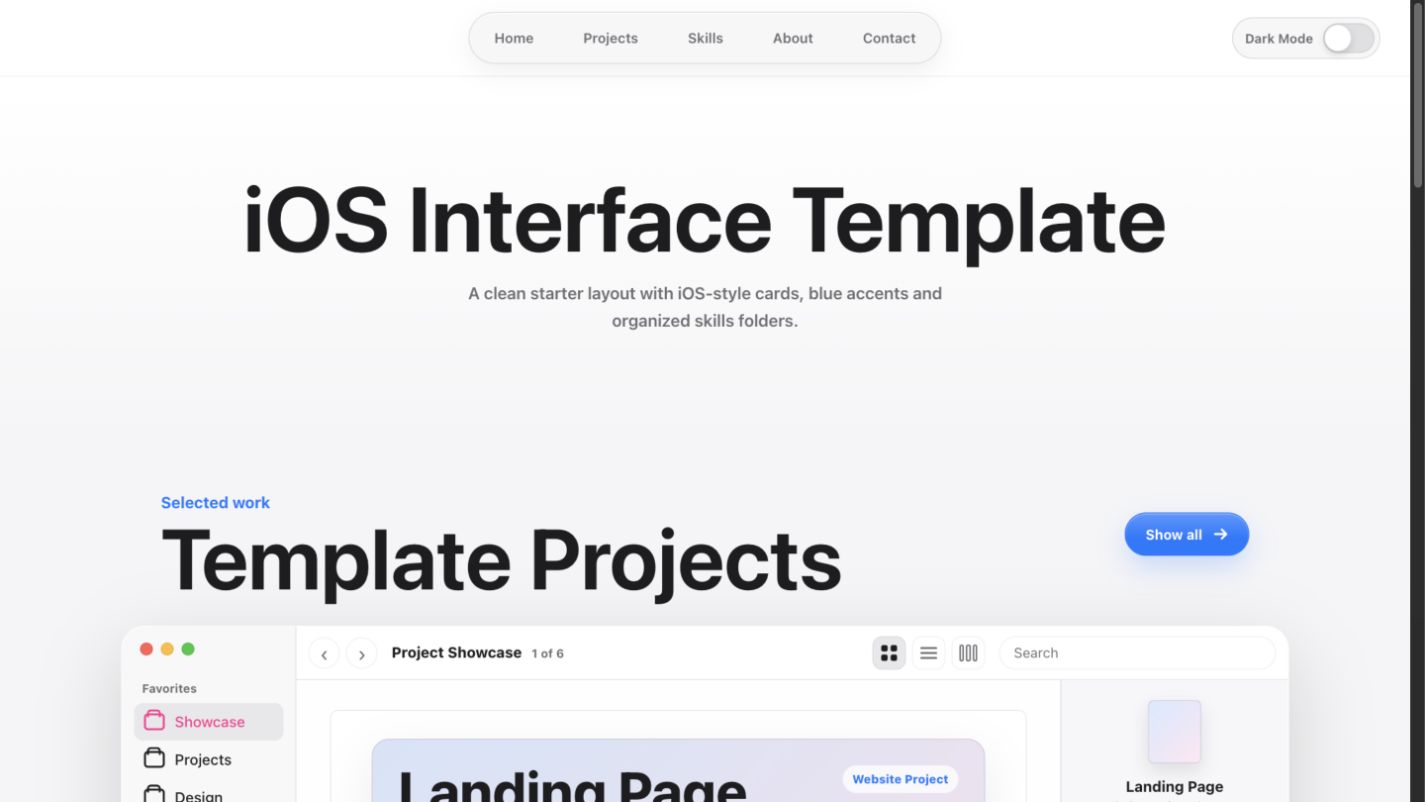This screenshot has width=1425, height=802.
Task: Open the Home nav item
Action: (514, 38)
